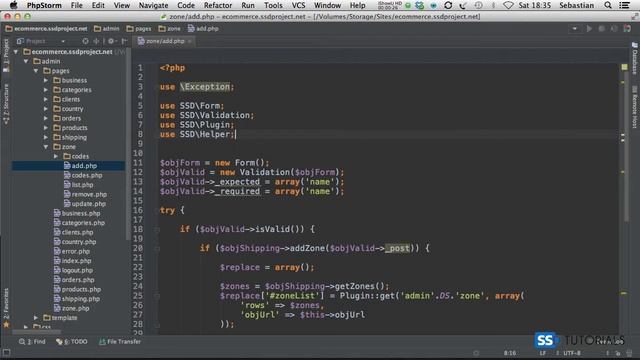Viewport: 640px width, 360px height.
Task: Open the Structure tool window
Action: [6, 104]
